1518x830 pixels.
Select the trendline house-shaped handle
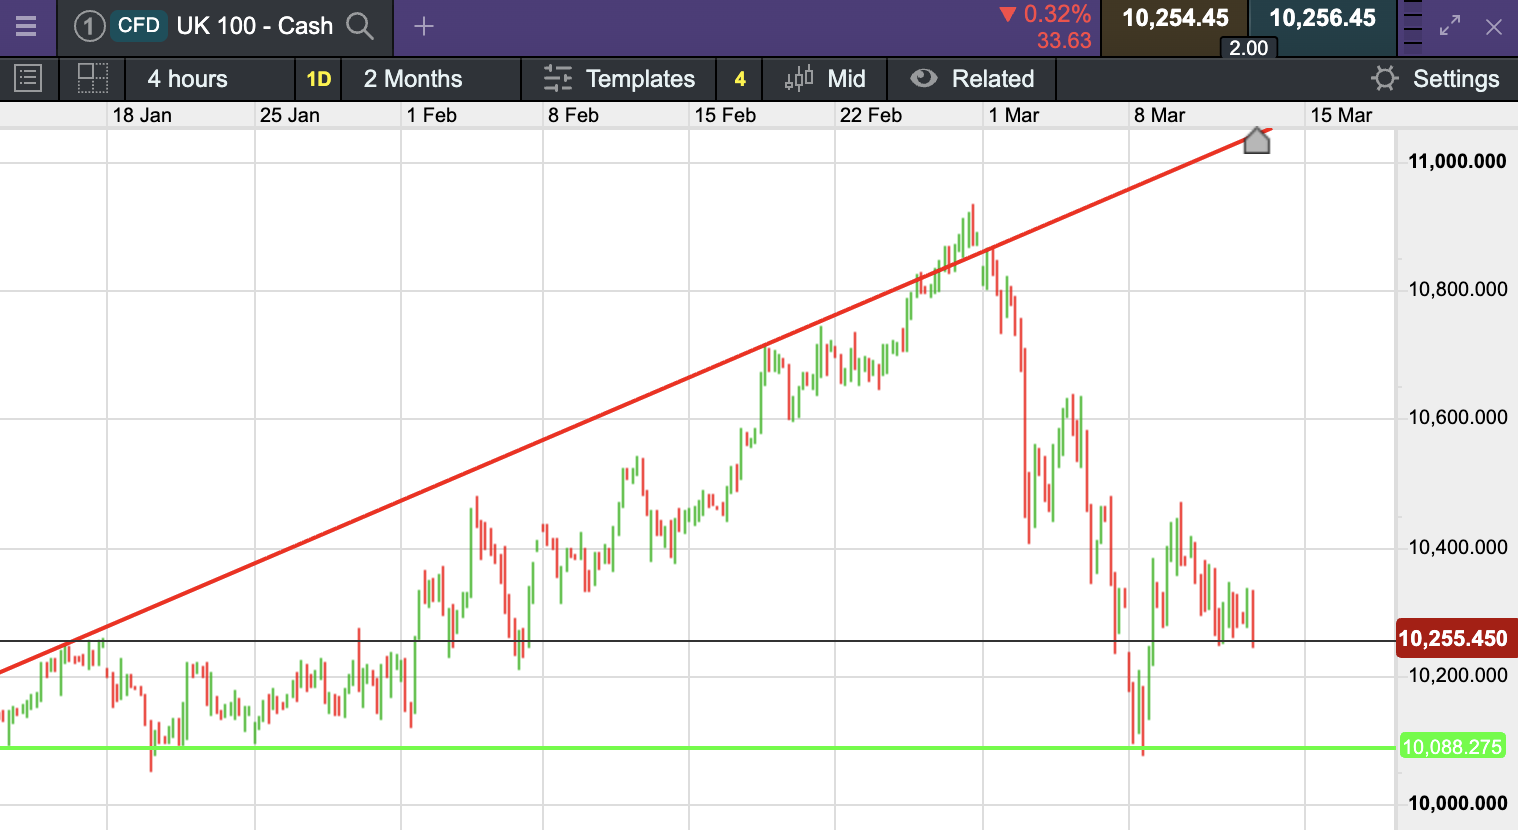[x=1257, y=140]
